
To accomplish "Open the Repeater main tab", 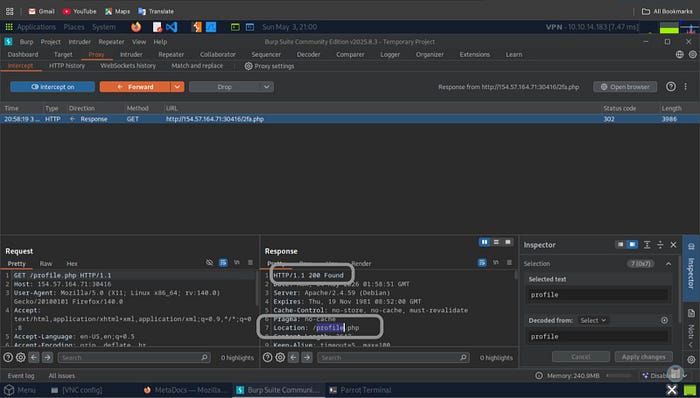I will click(171, 54).
